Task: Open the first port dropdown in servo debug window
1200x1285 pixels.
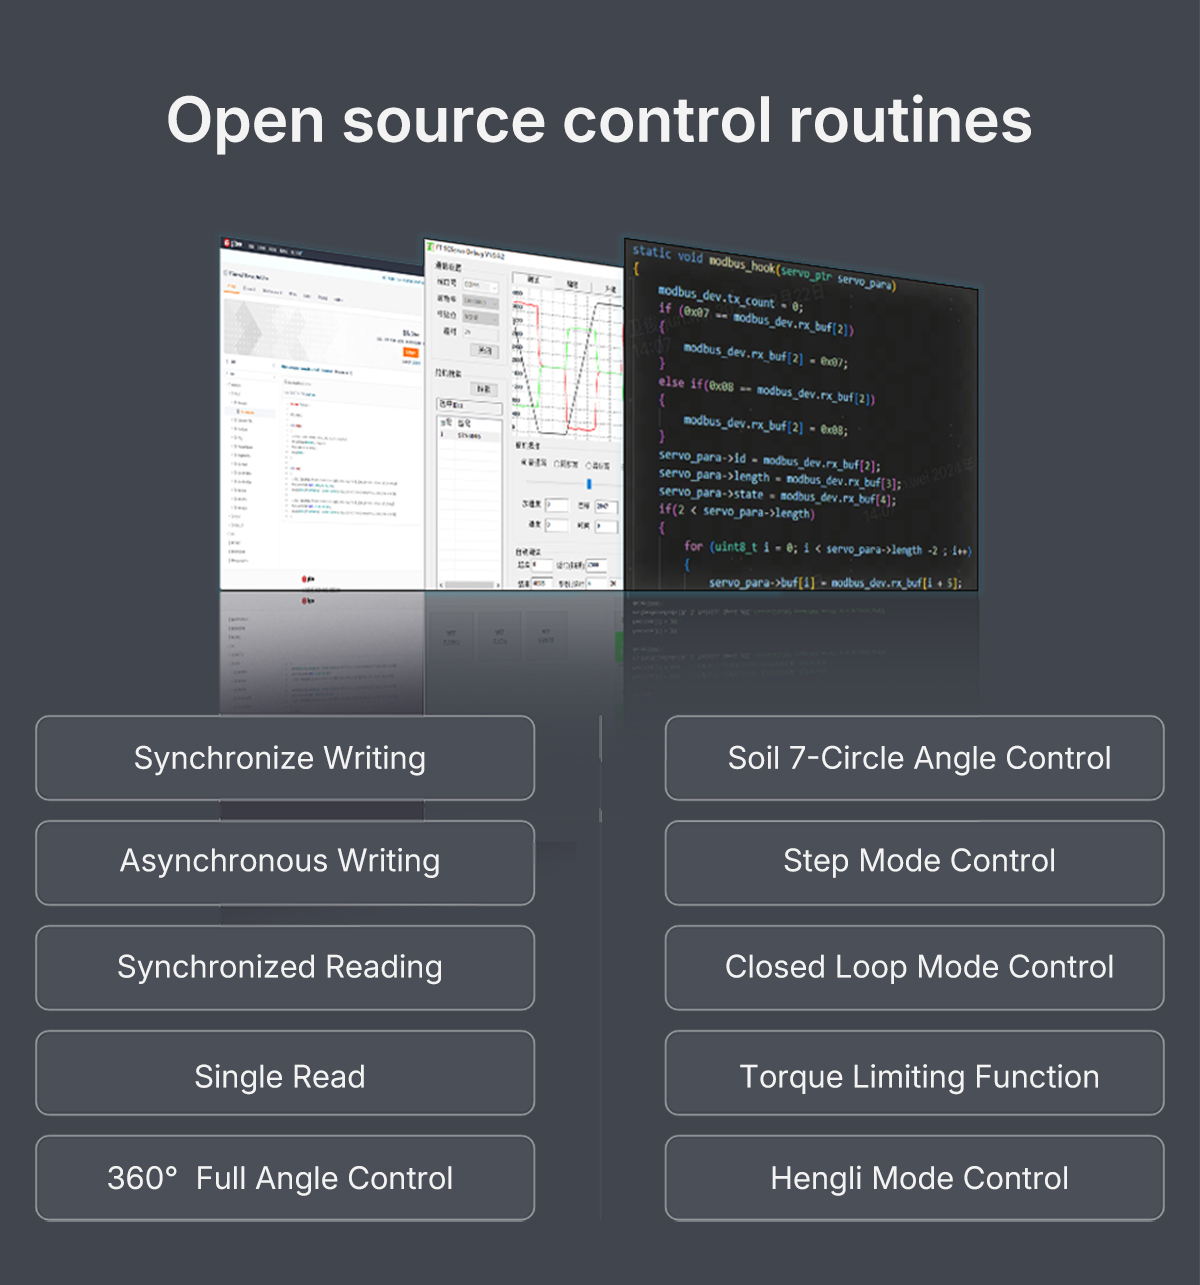Action: pos(480,285)
